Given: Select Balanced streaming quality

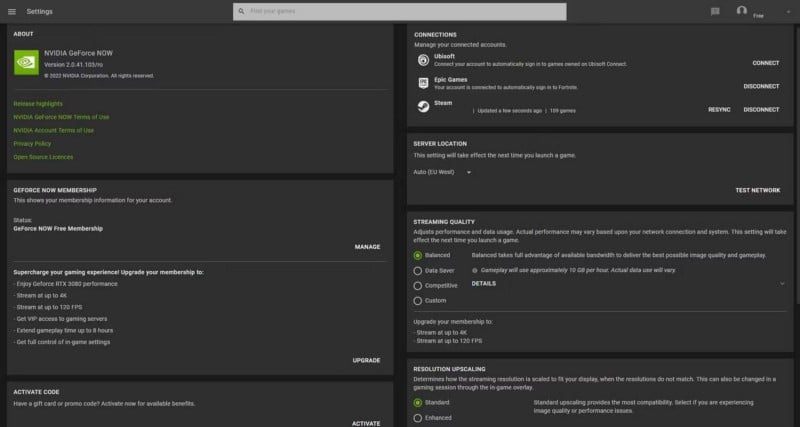Looking at the screenshot, I should click(x=417, y=255).
